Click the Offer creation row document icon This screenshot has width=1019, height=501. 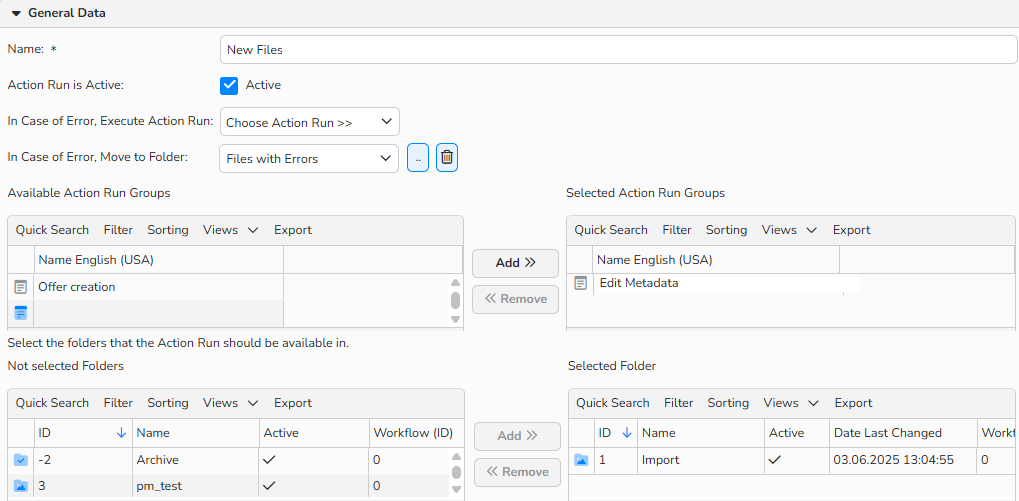click(x=21, y=287)
